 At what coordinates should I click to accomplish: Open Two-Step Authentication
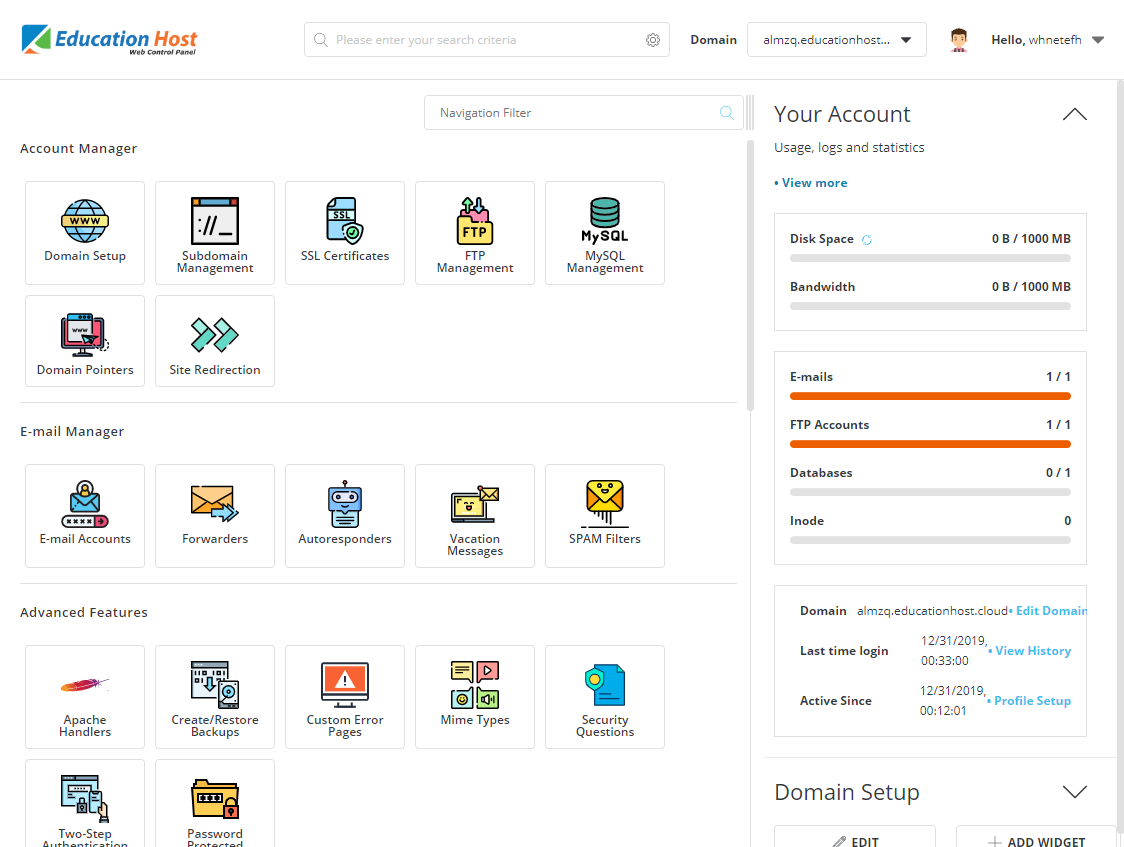coord(85,803)
